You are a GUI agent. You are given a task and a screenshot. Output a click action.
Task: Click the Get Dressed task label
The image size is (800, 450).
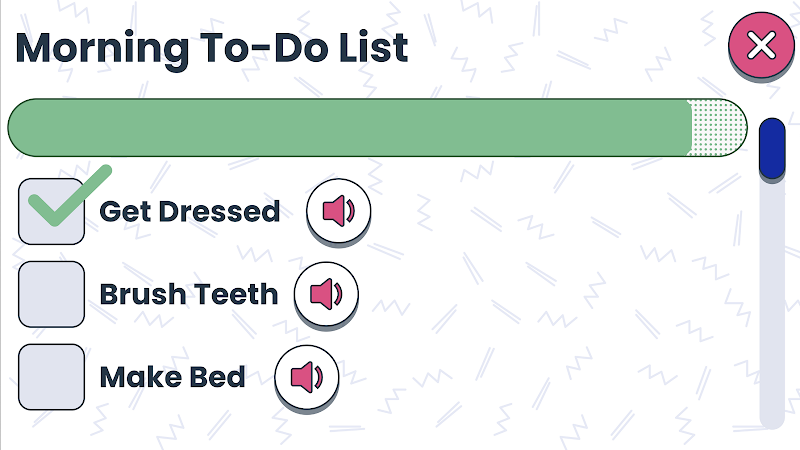click(190, 212)
